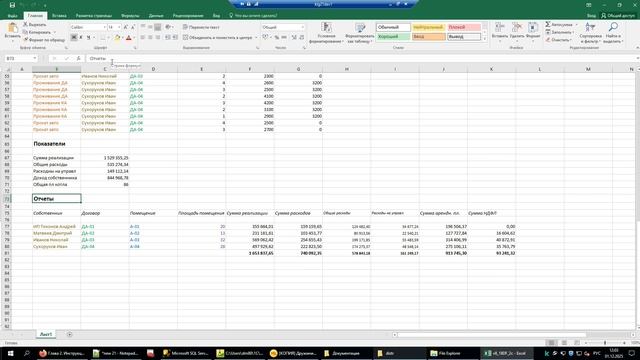Screen dimensions: 640x360
Task: Open Sort & Filter (Сортировка и фильтр)
Action: [590, 33]
